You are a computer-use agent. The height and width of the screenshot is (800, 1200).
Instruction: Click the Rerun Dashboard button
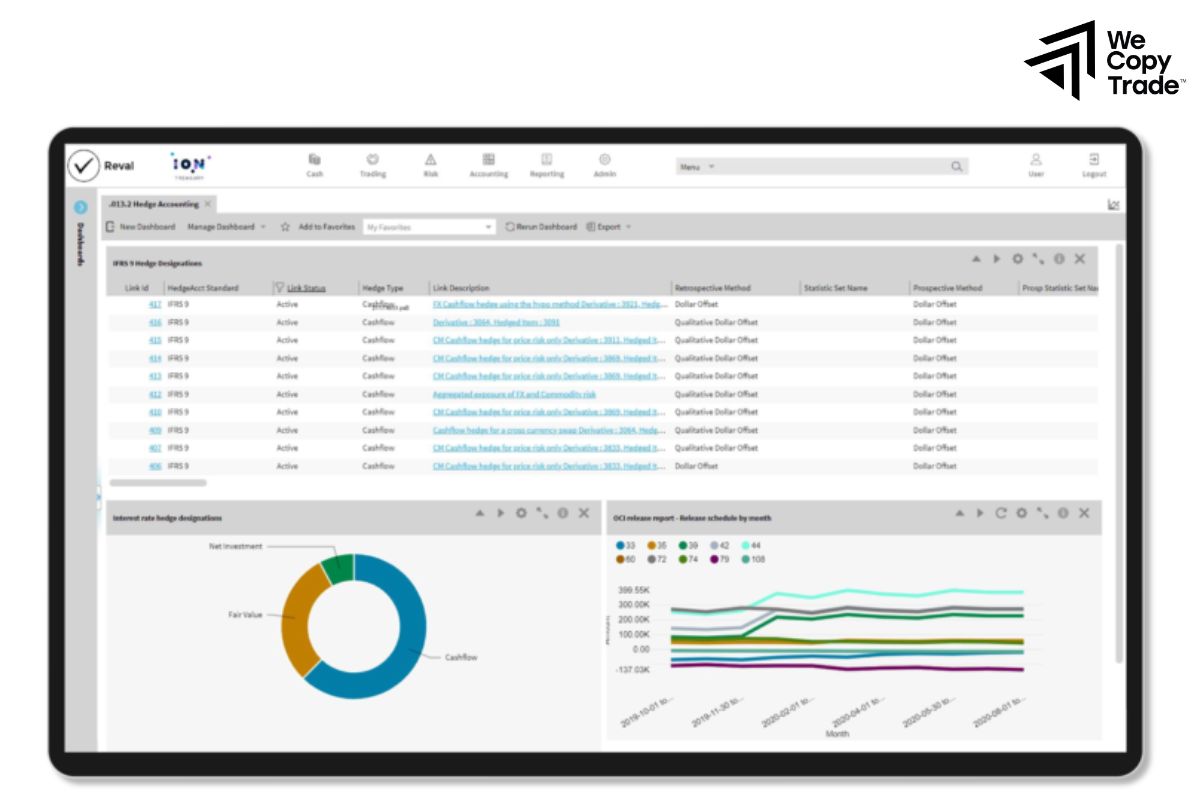pos(541,227)
